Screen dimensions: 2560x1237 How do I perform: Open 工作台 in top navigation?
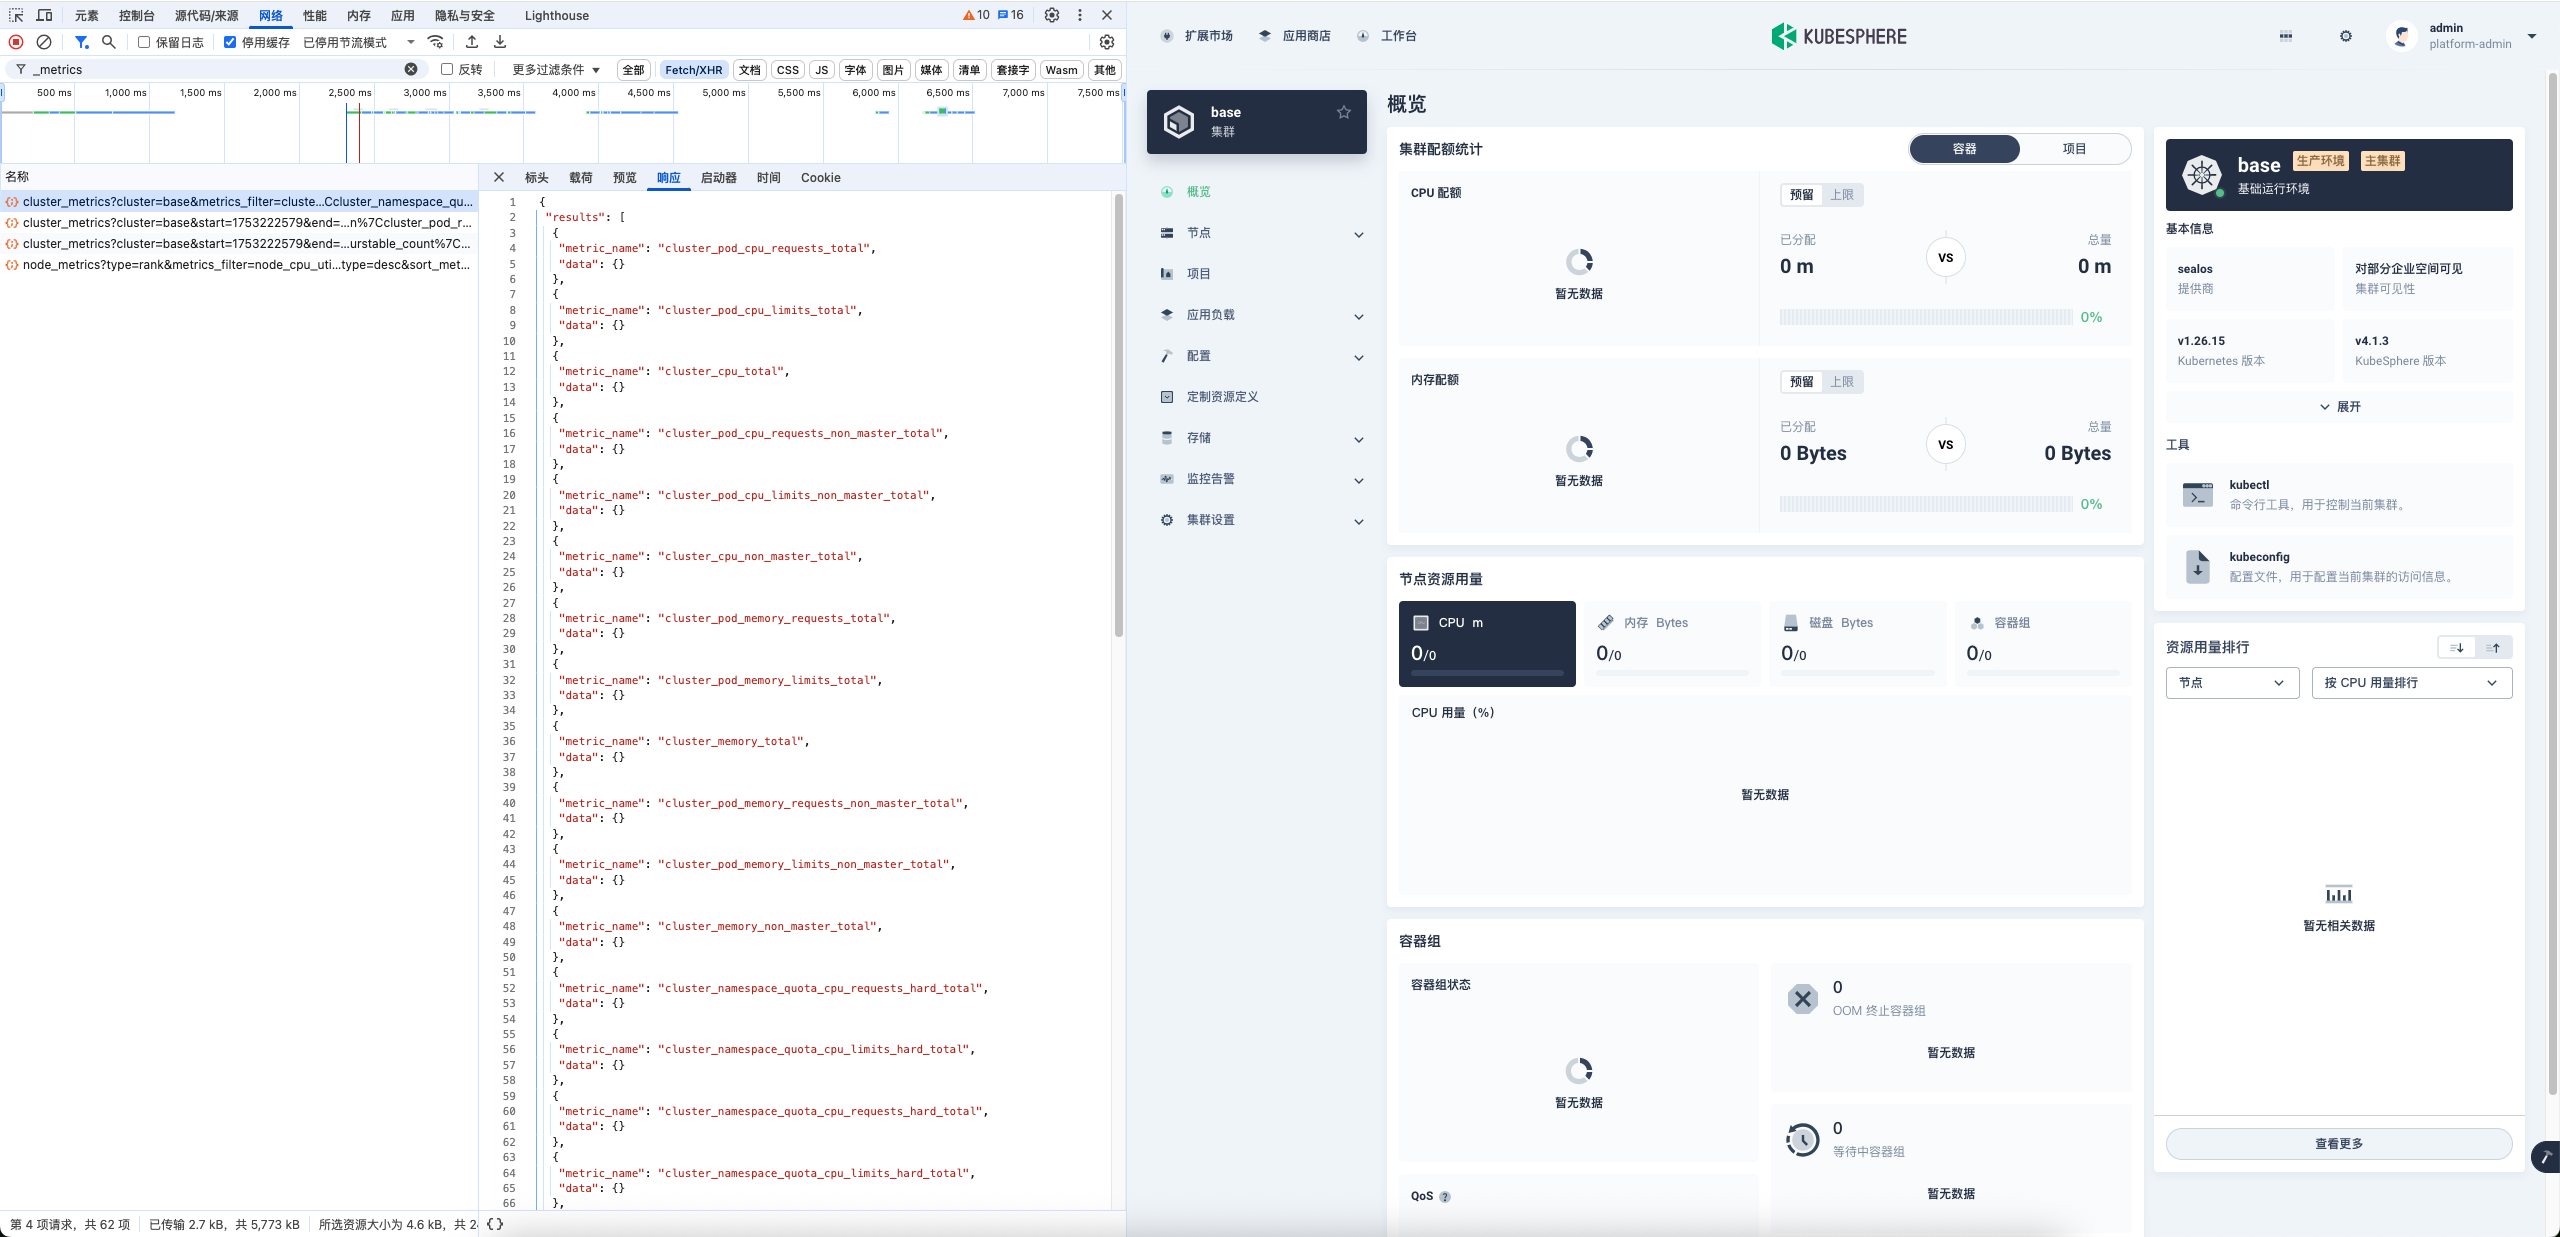coord(1387,36)
